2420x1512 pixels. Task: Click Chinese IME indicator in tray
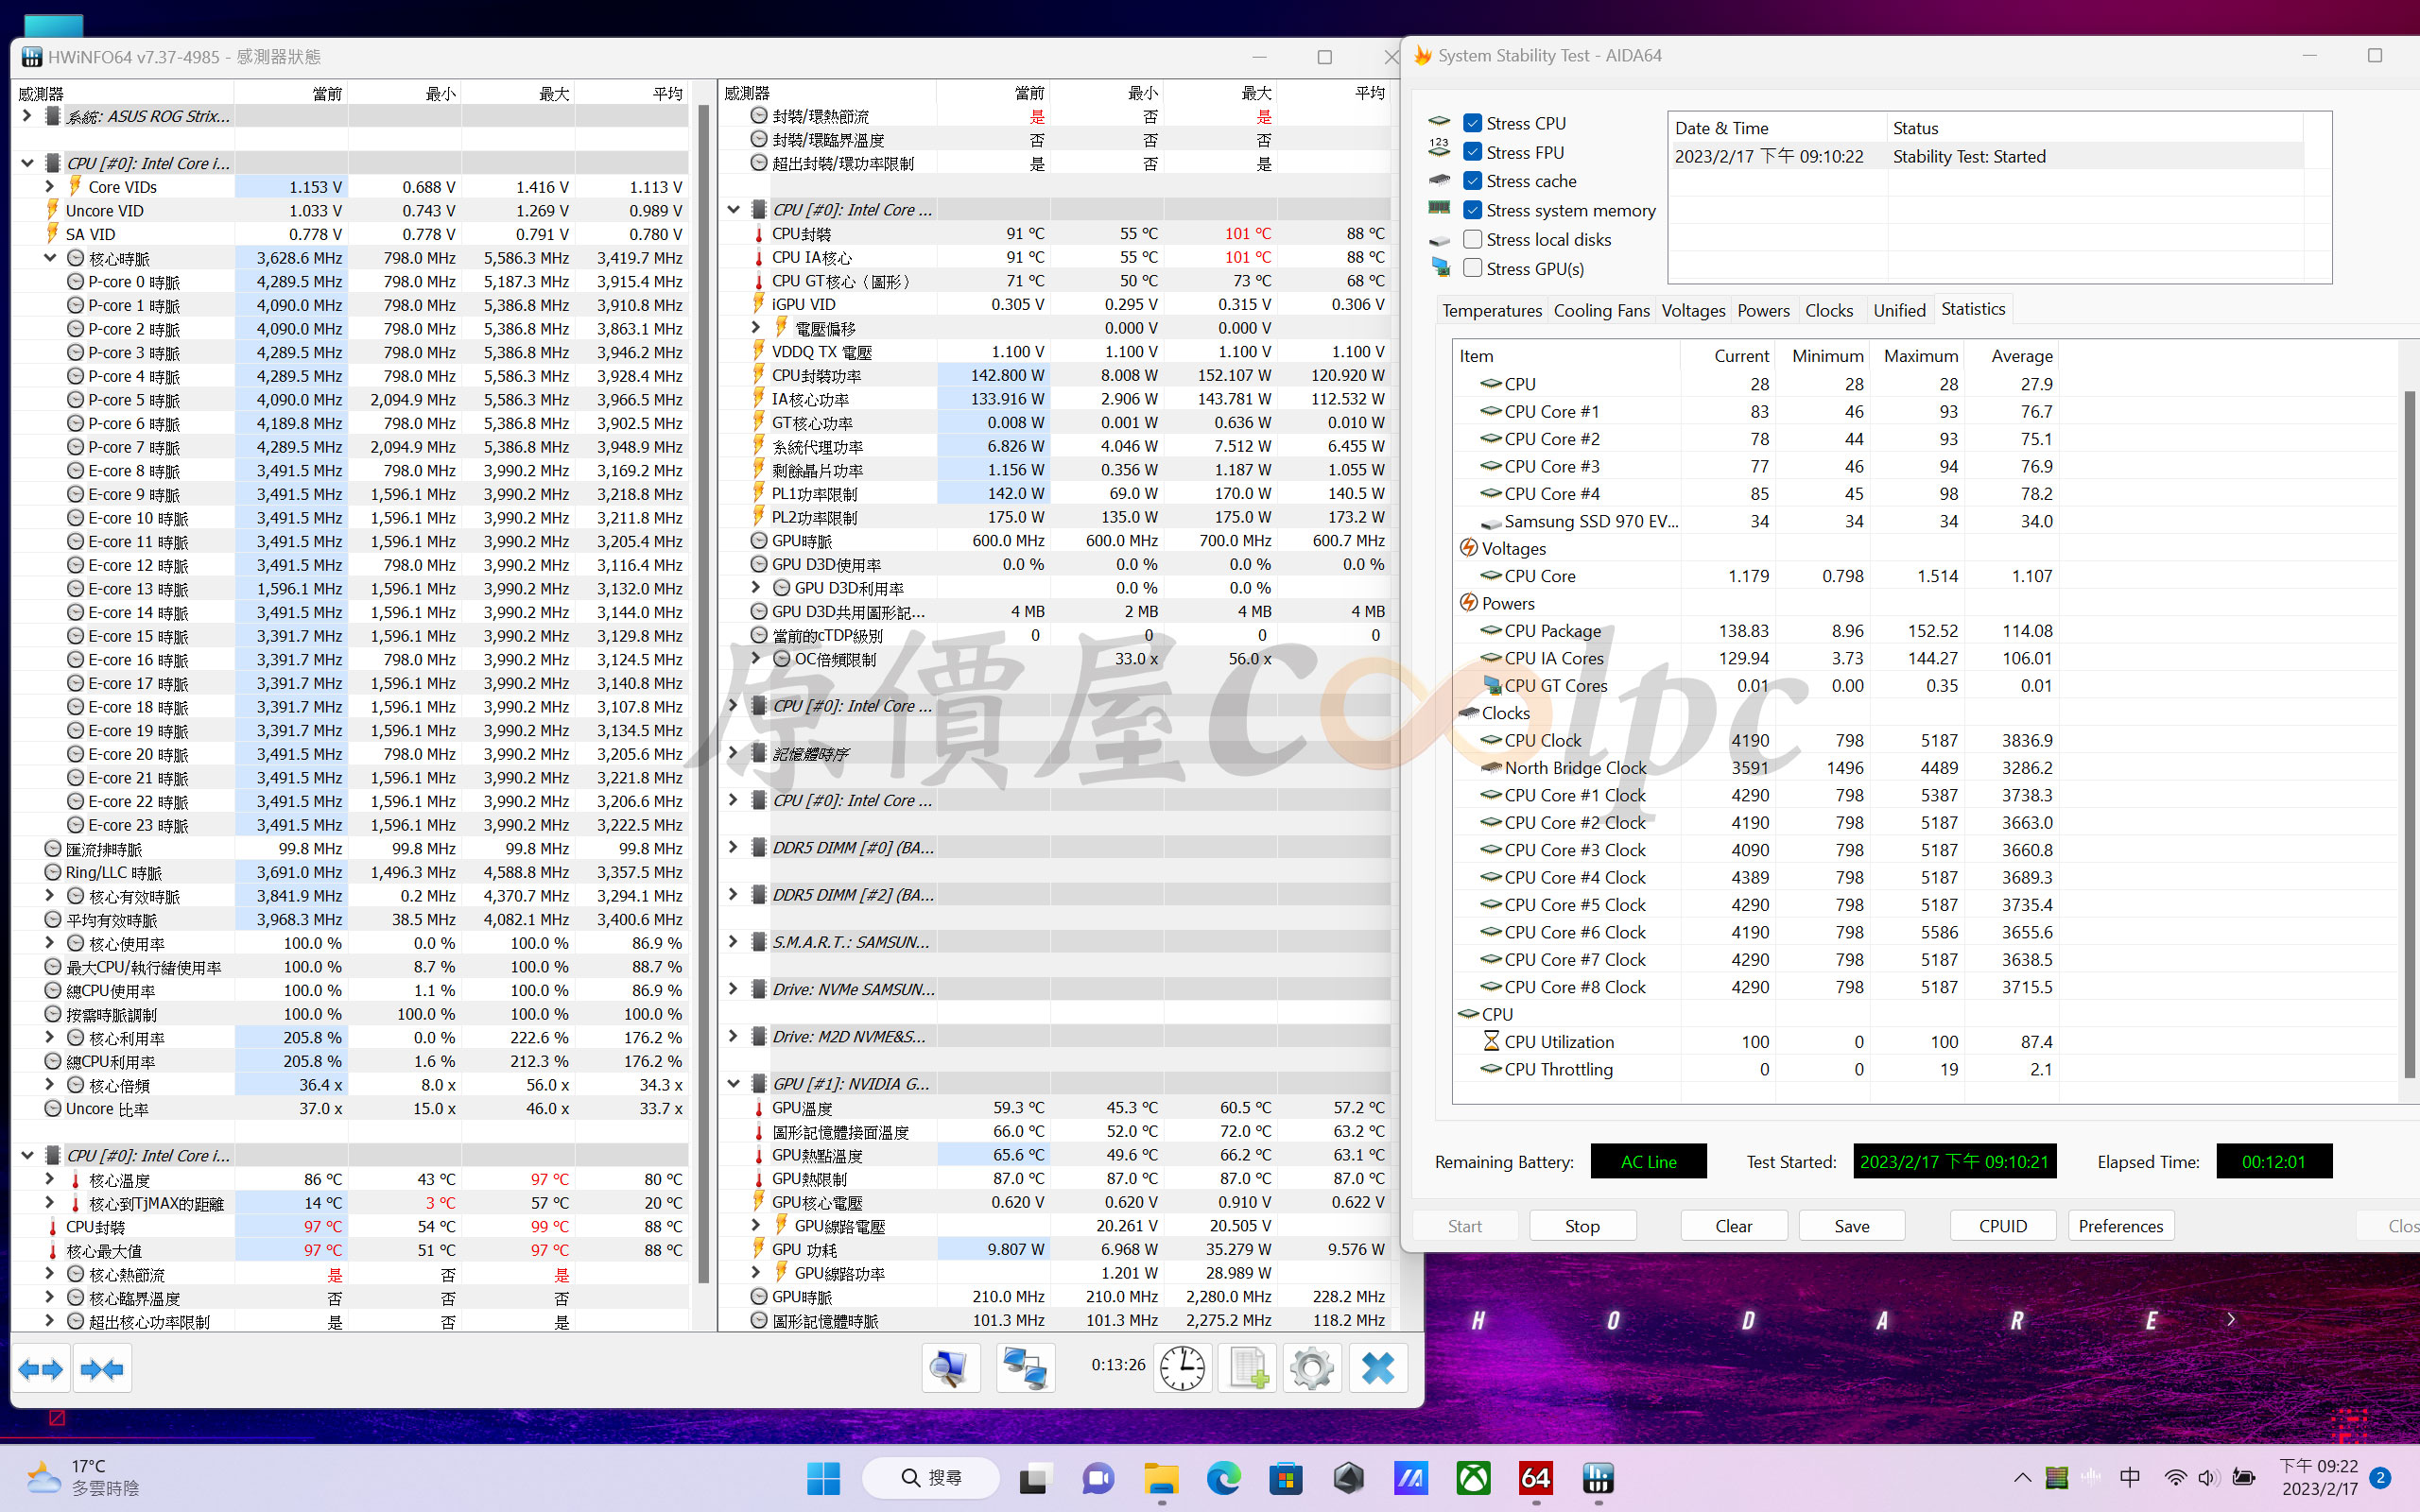[x=2130, y=1477]
